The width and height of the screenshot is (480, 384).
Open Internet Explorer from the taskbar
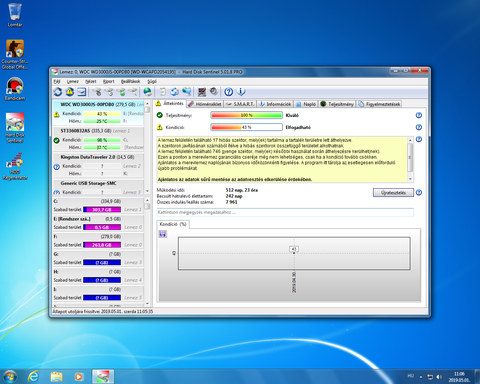point(33,377)
